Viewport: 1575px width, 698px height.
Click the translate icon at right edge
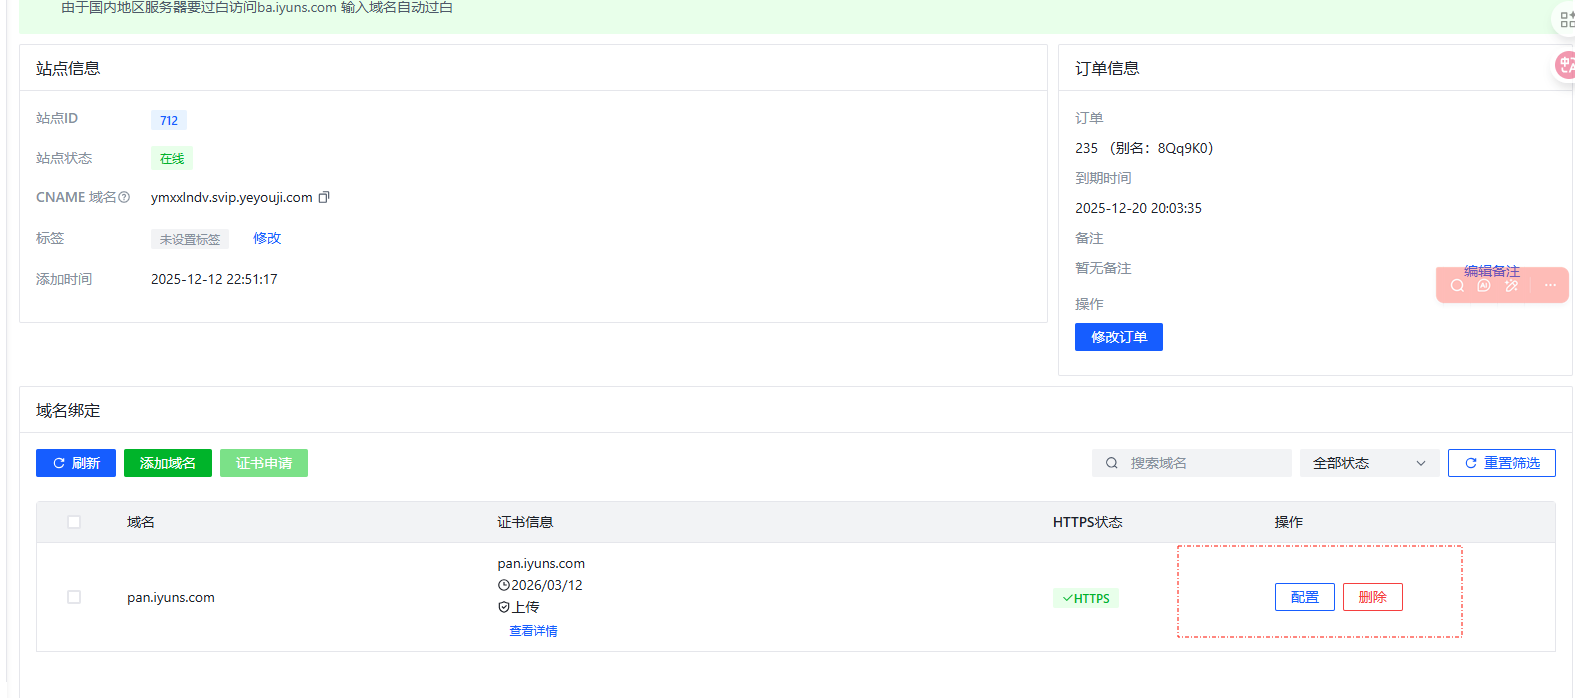pos(1565,66)
